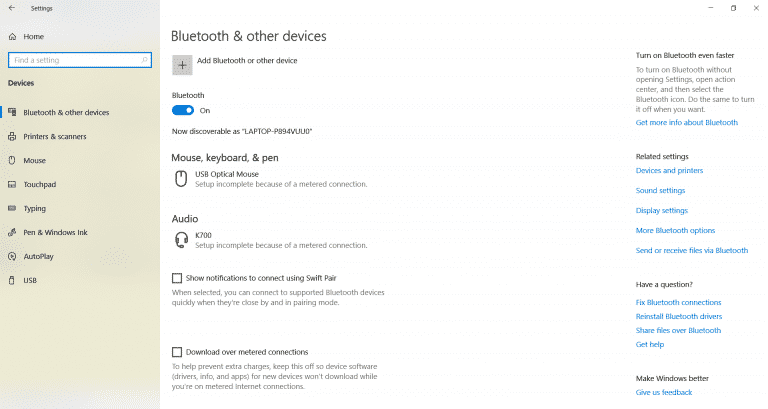Click Fix Bluetooth connections link

(678, 302)
